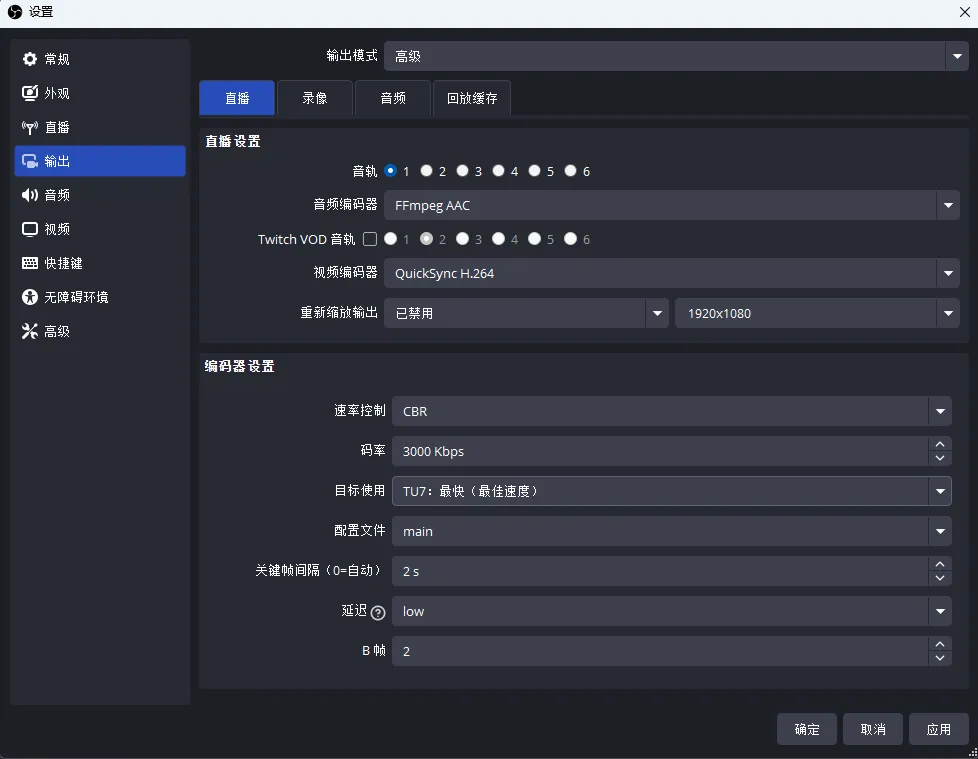978x759 pixels.
Task: Click the 延迟 help question mark icon
Action: [x=377, y=612]
